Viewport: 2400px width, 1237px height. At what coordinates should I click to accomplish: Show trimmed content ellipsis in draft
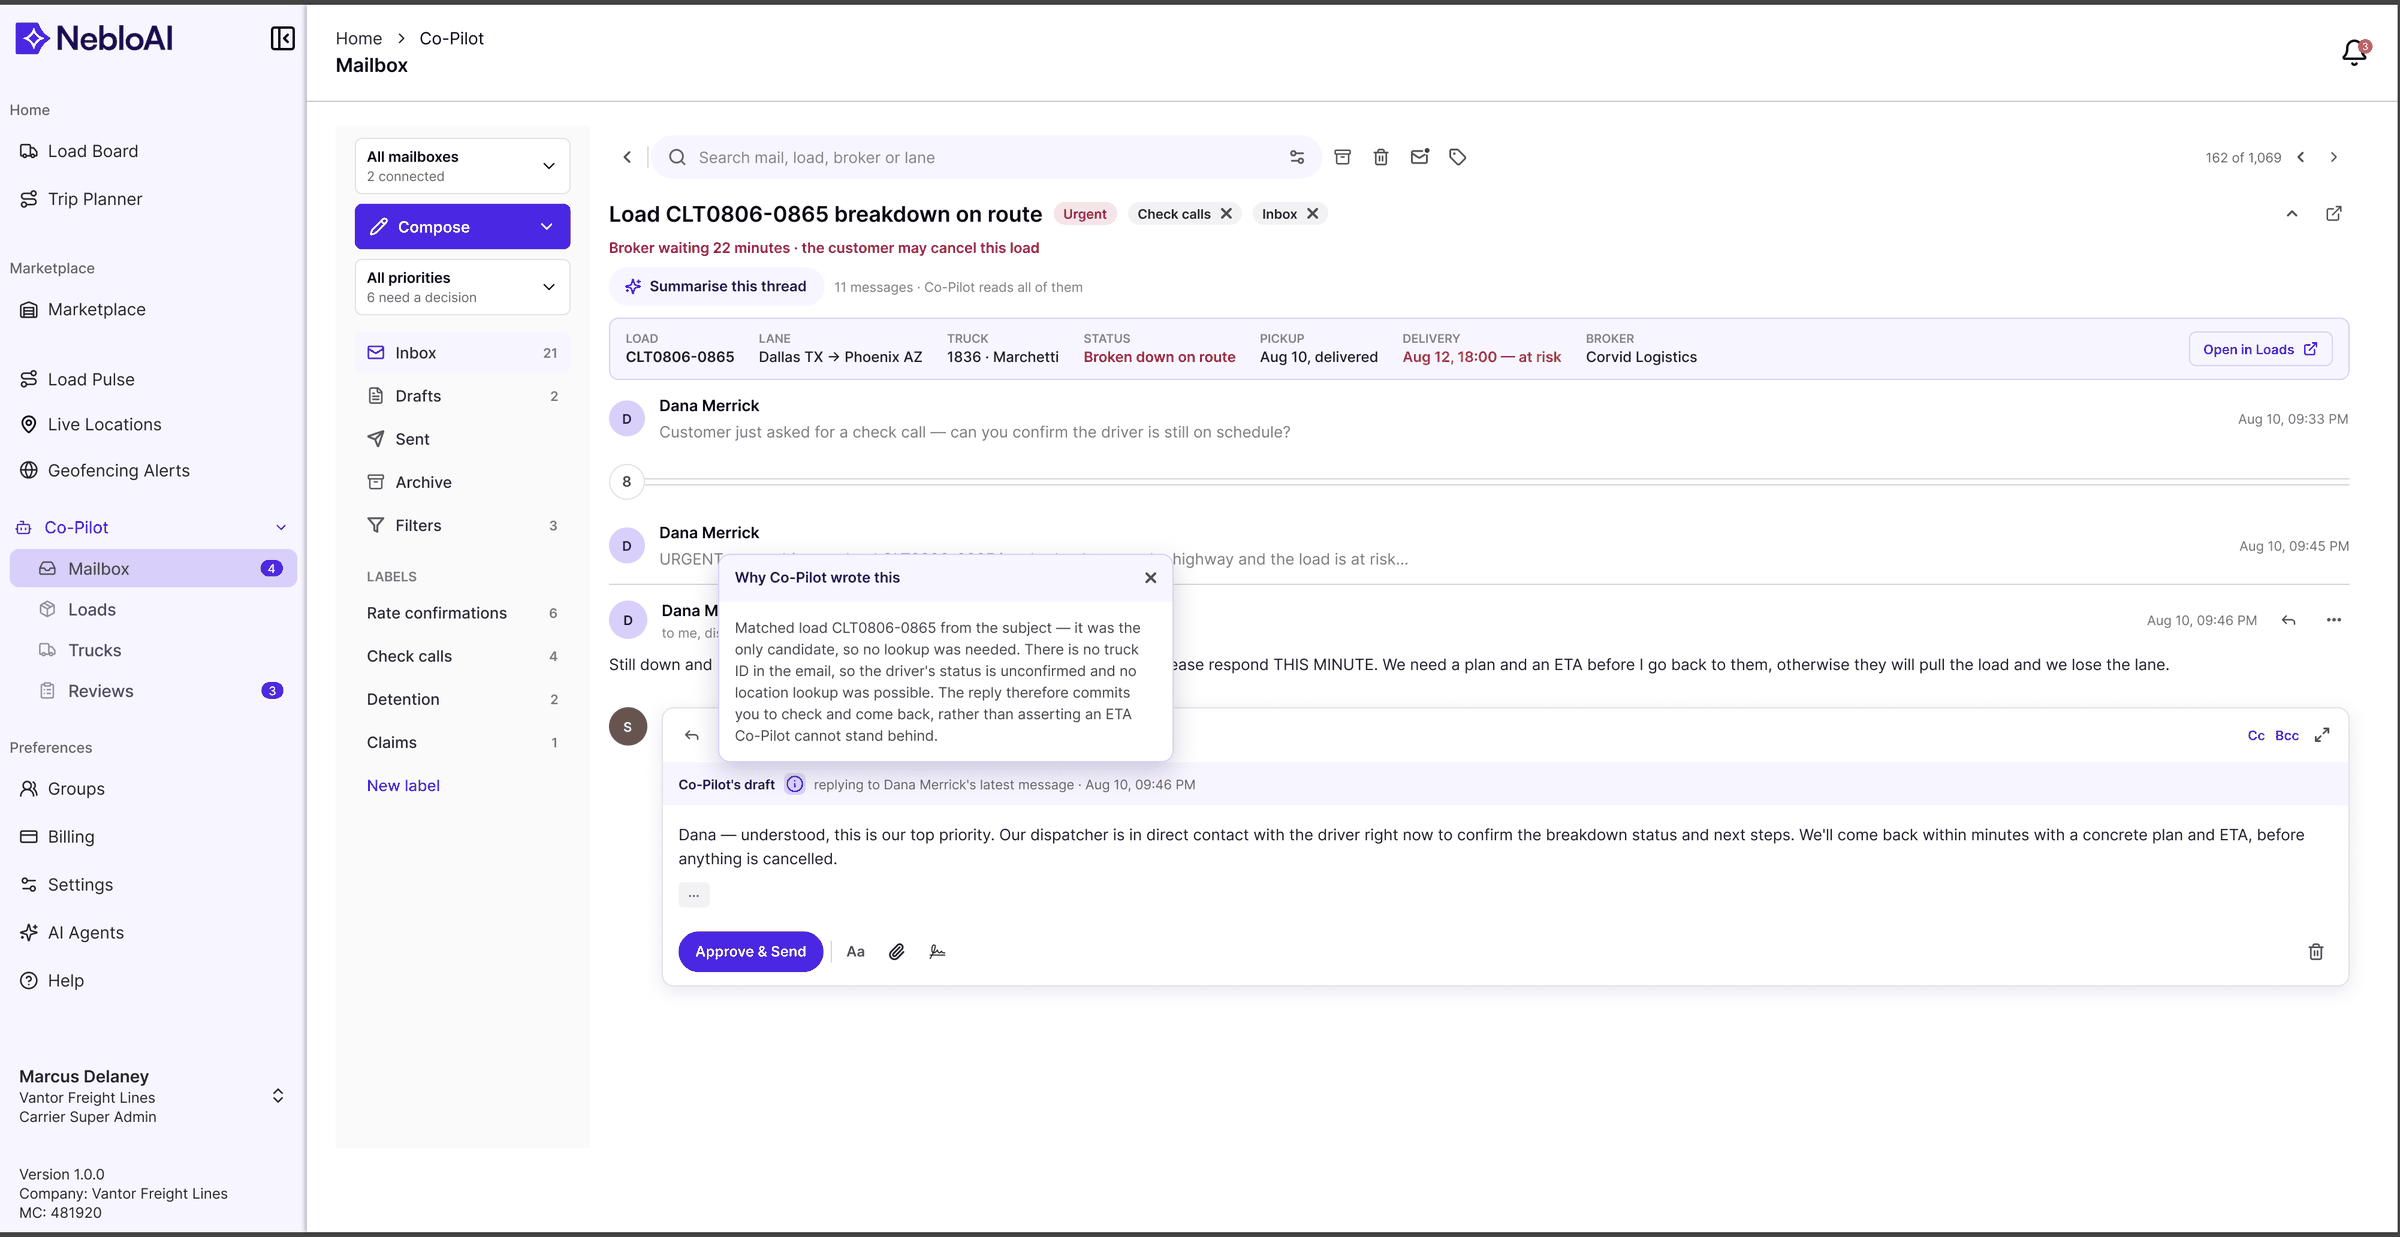coord(694,895)
